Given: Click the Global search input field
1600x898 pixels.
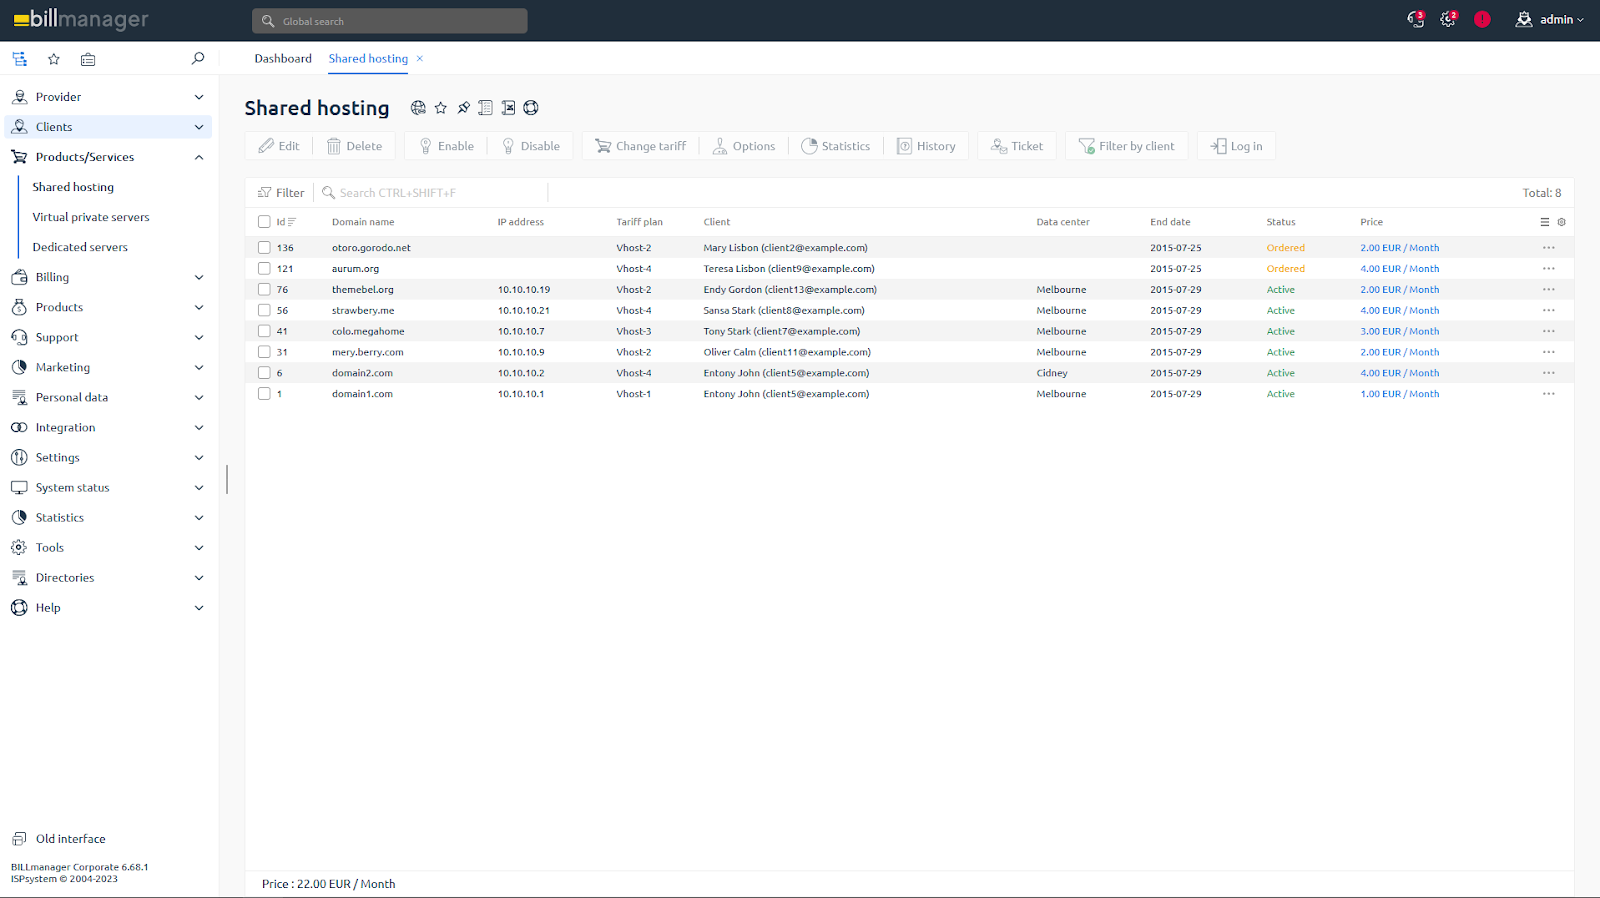Looking at the screenshot, I should [x=390, y=21].
